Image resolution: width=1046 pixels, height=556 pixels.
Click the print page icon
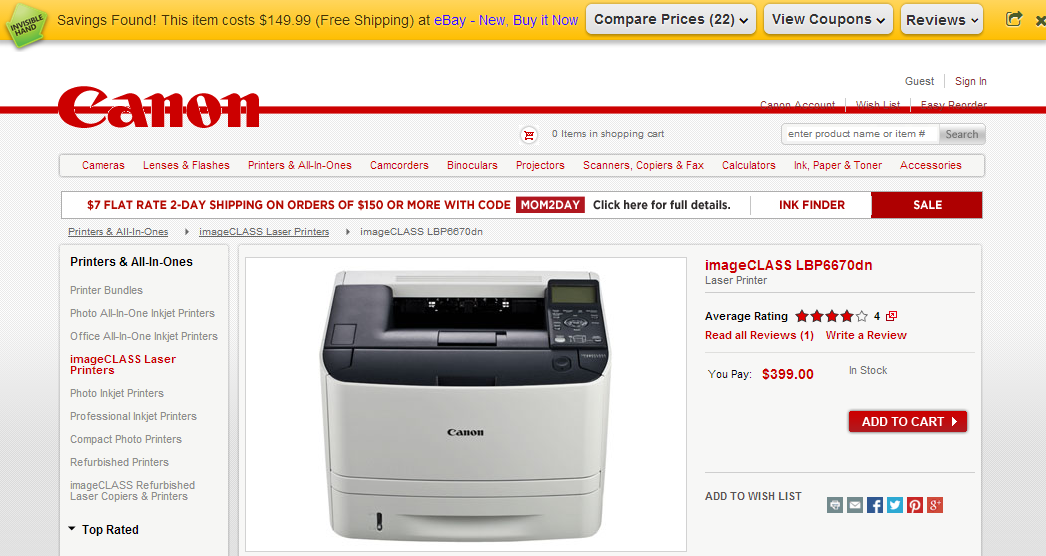click(x=835, y=505)
